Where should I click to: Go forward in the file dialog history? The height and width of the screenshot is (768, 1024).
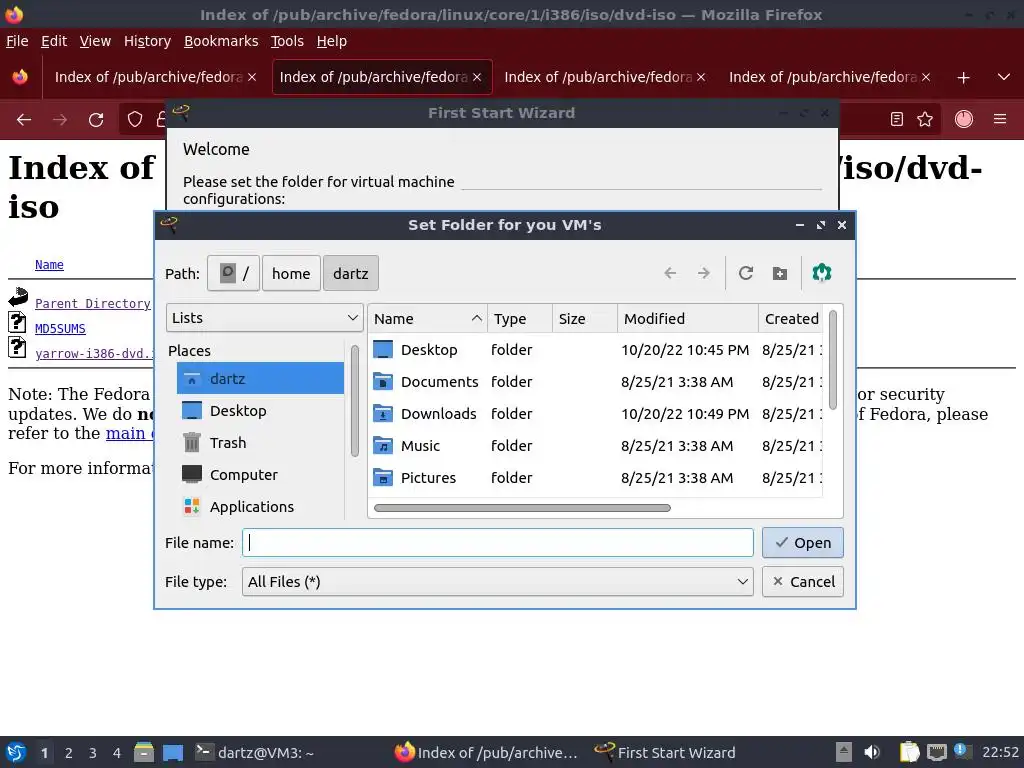(703, 273)
